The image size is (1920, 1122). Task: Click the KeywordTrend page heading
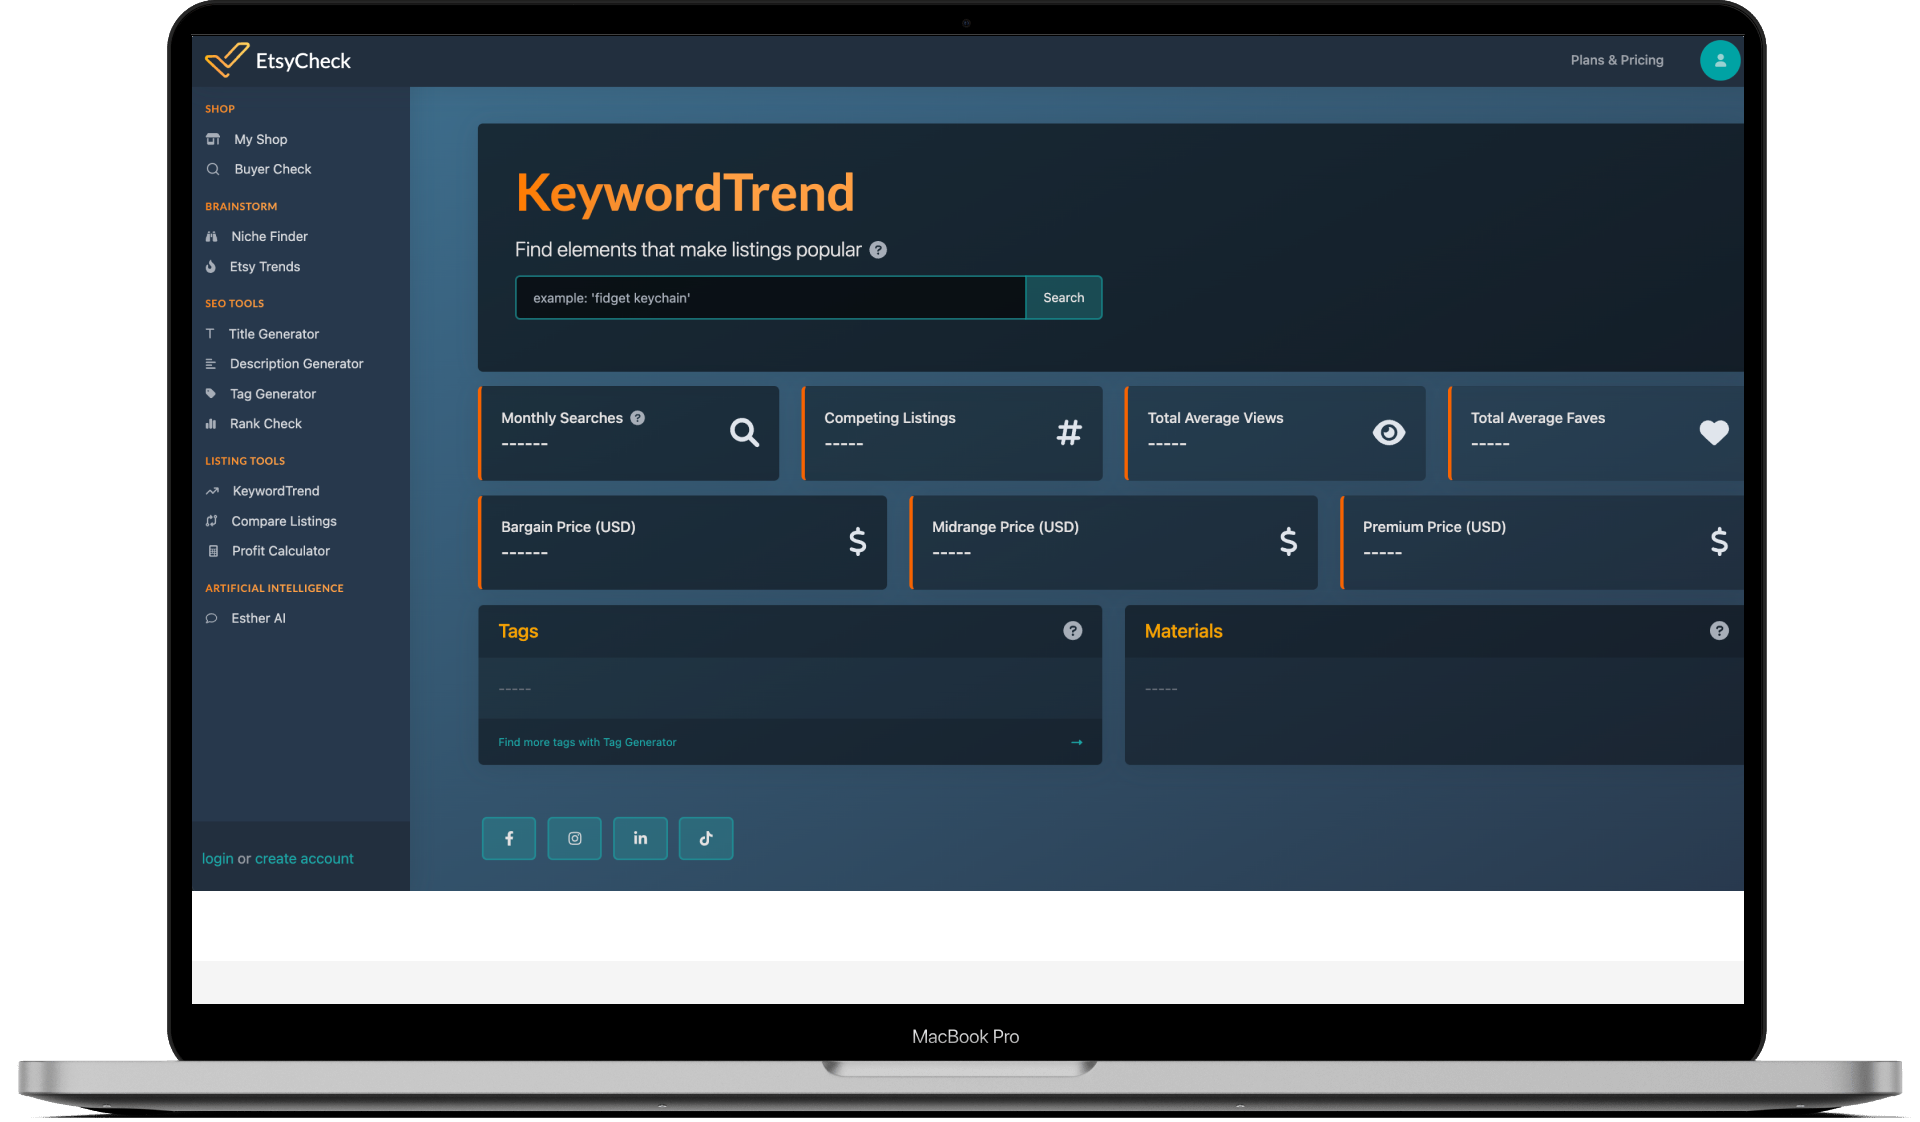[685, 193]
